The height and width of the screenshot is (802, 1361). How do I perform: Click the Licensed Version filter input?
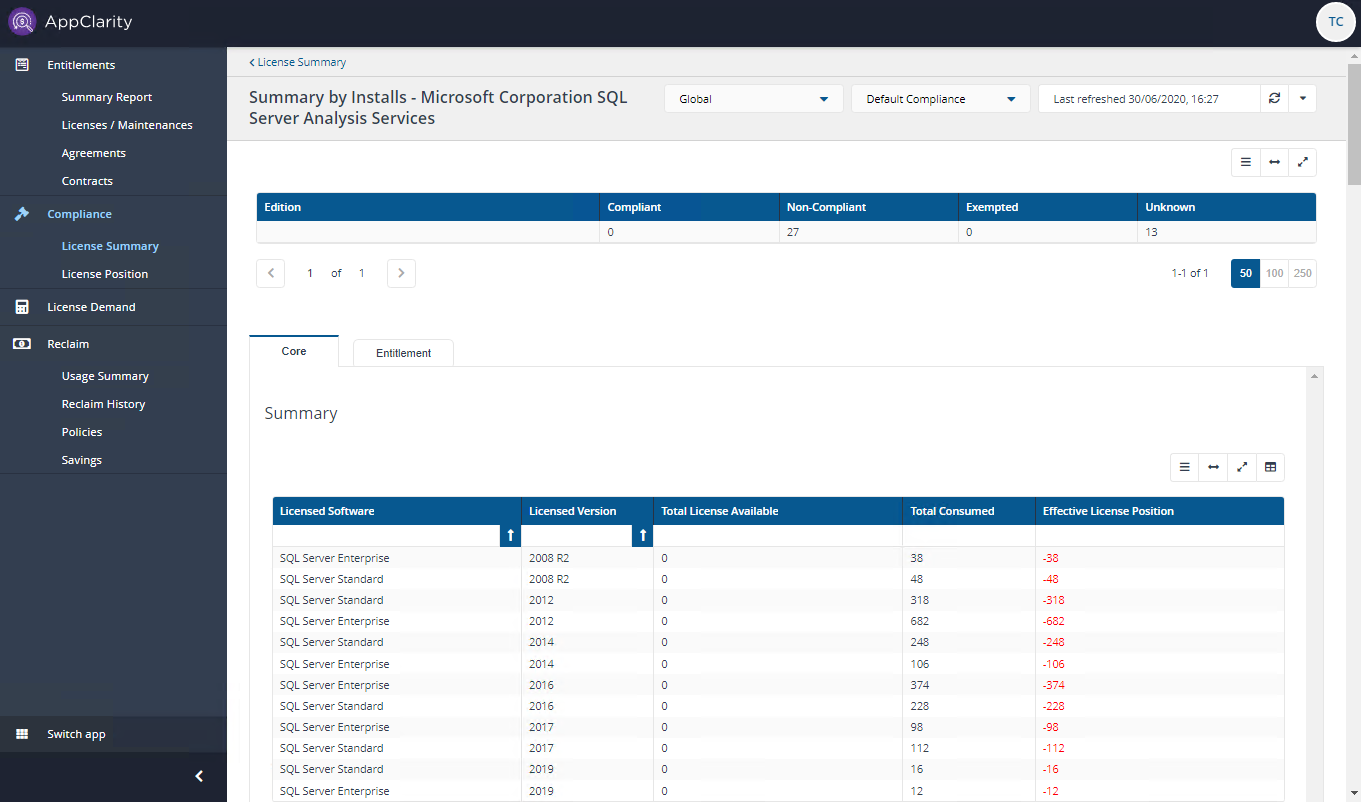click(x=577, y=536)
